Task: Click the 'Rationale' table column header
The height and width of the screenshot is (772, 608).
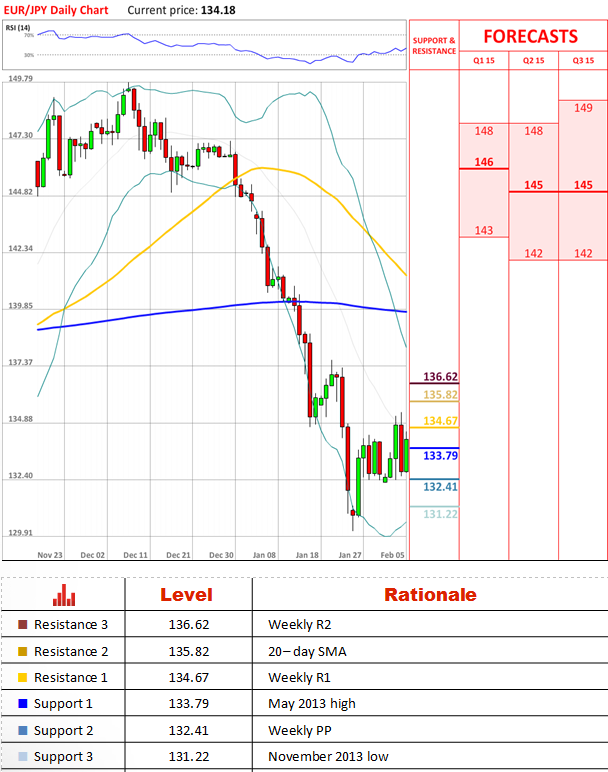Action: pyautogui.click(x=430, y=595)
